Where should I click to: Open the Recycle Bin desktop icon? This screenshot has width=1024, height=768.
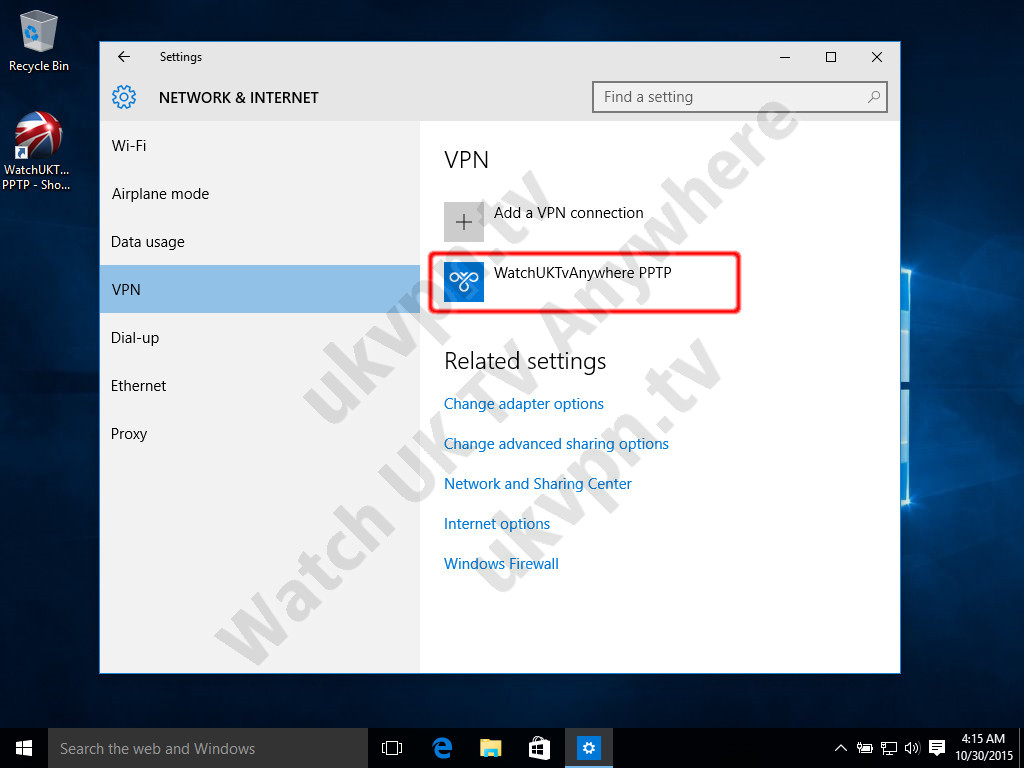[39, 40]
